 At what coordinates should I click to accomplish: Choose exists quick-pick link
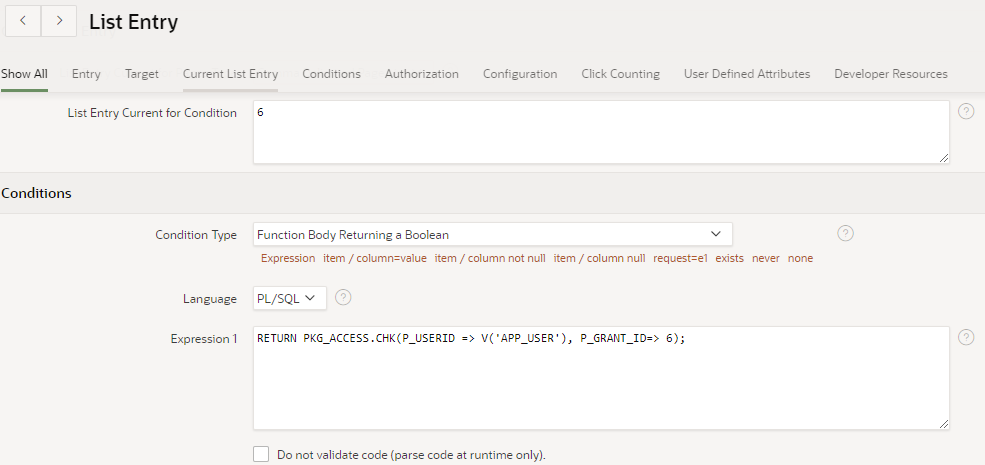point(729,258)
